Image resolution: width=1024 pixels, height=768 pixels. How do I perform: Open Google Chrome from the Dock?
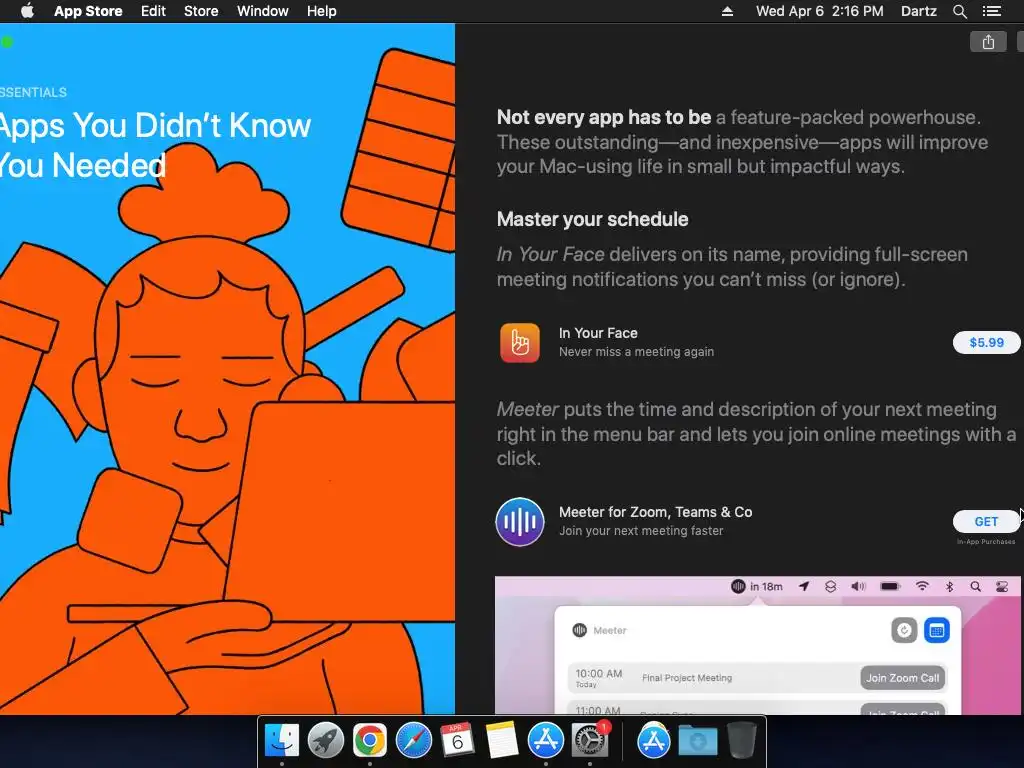(370, 741)
